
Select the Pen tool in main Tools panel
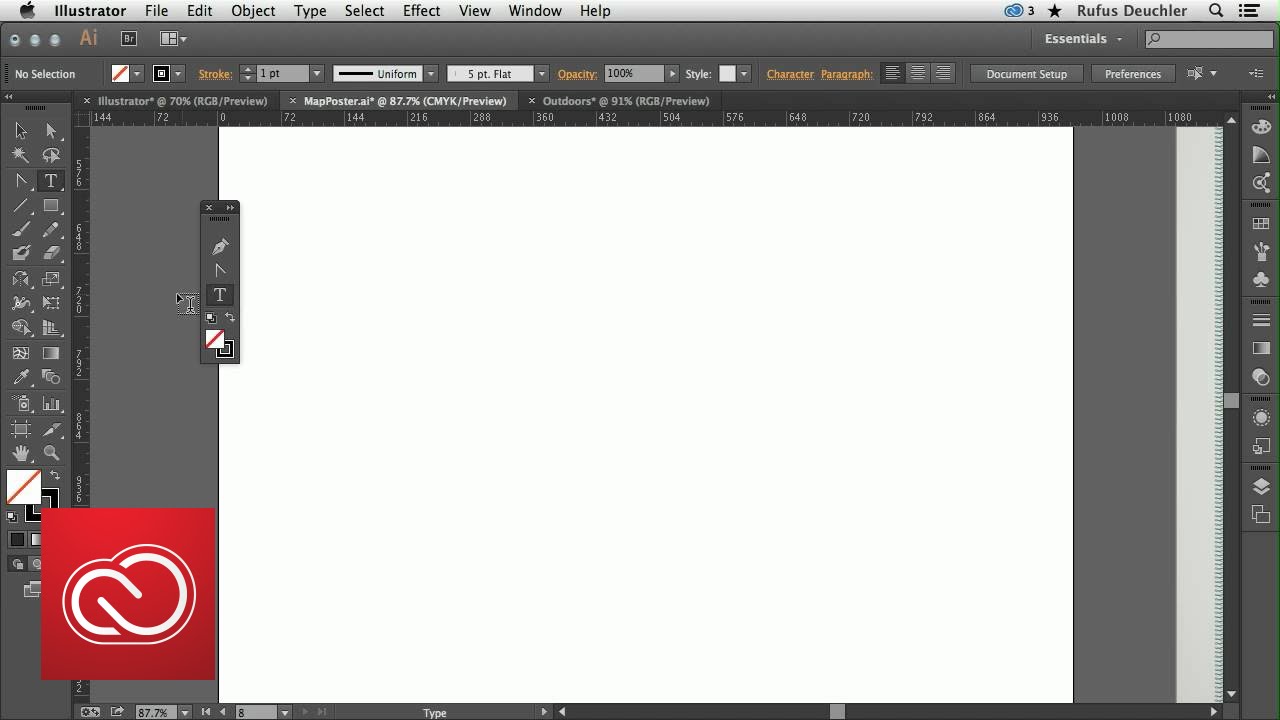coord(21,181)
